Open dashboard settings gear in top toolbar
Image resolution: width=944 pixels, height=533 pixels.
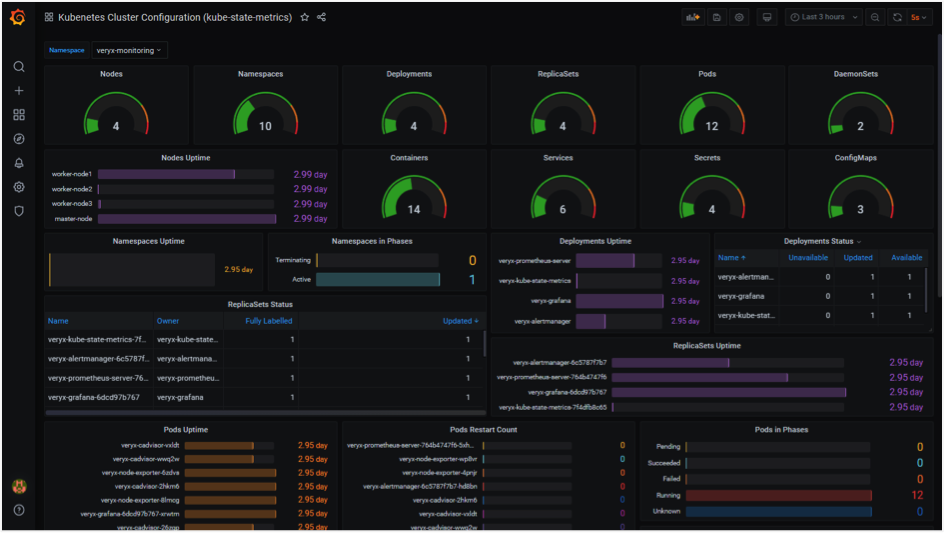[x=739, y=17]
